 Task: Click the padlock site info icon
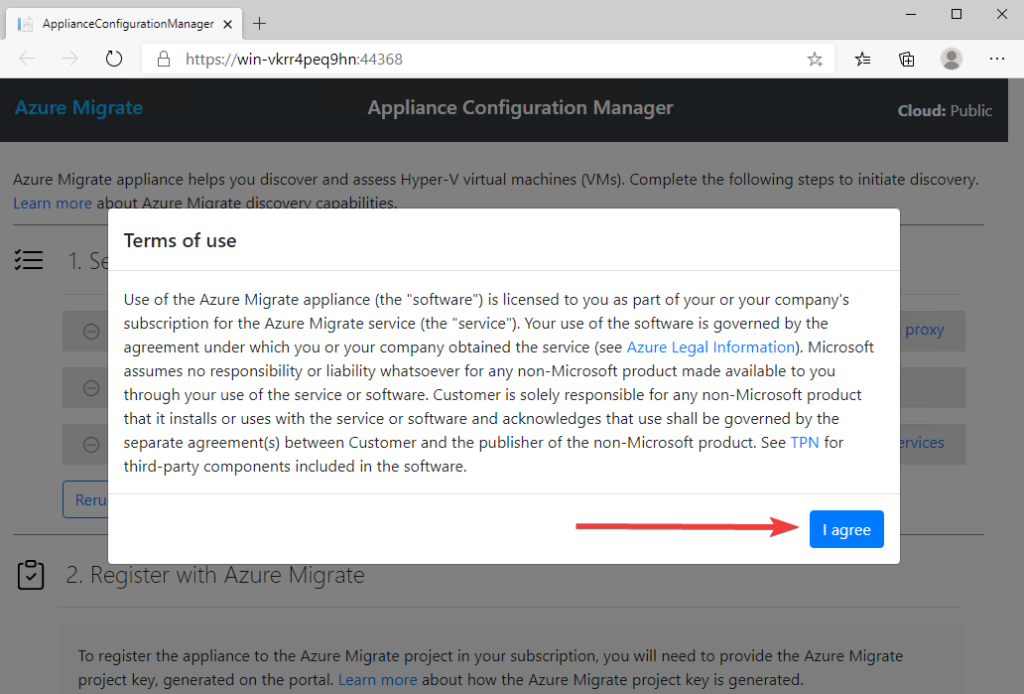click(x=164, y=59)
